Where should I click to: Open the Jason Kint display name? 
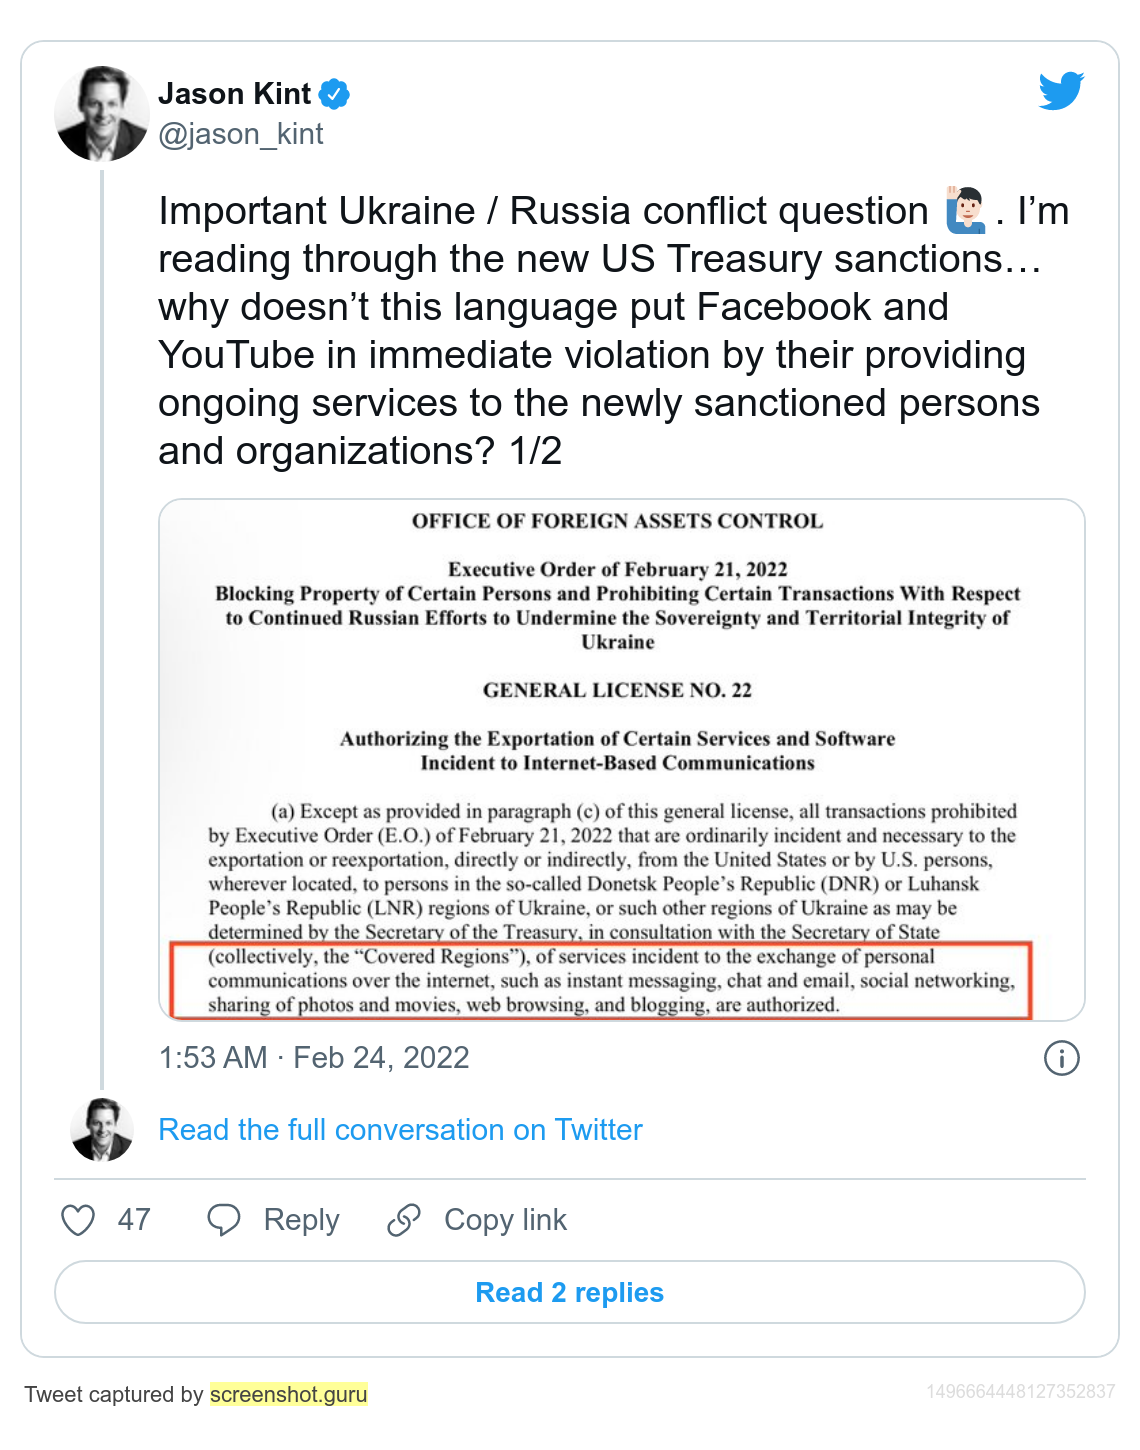[235, 94]
